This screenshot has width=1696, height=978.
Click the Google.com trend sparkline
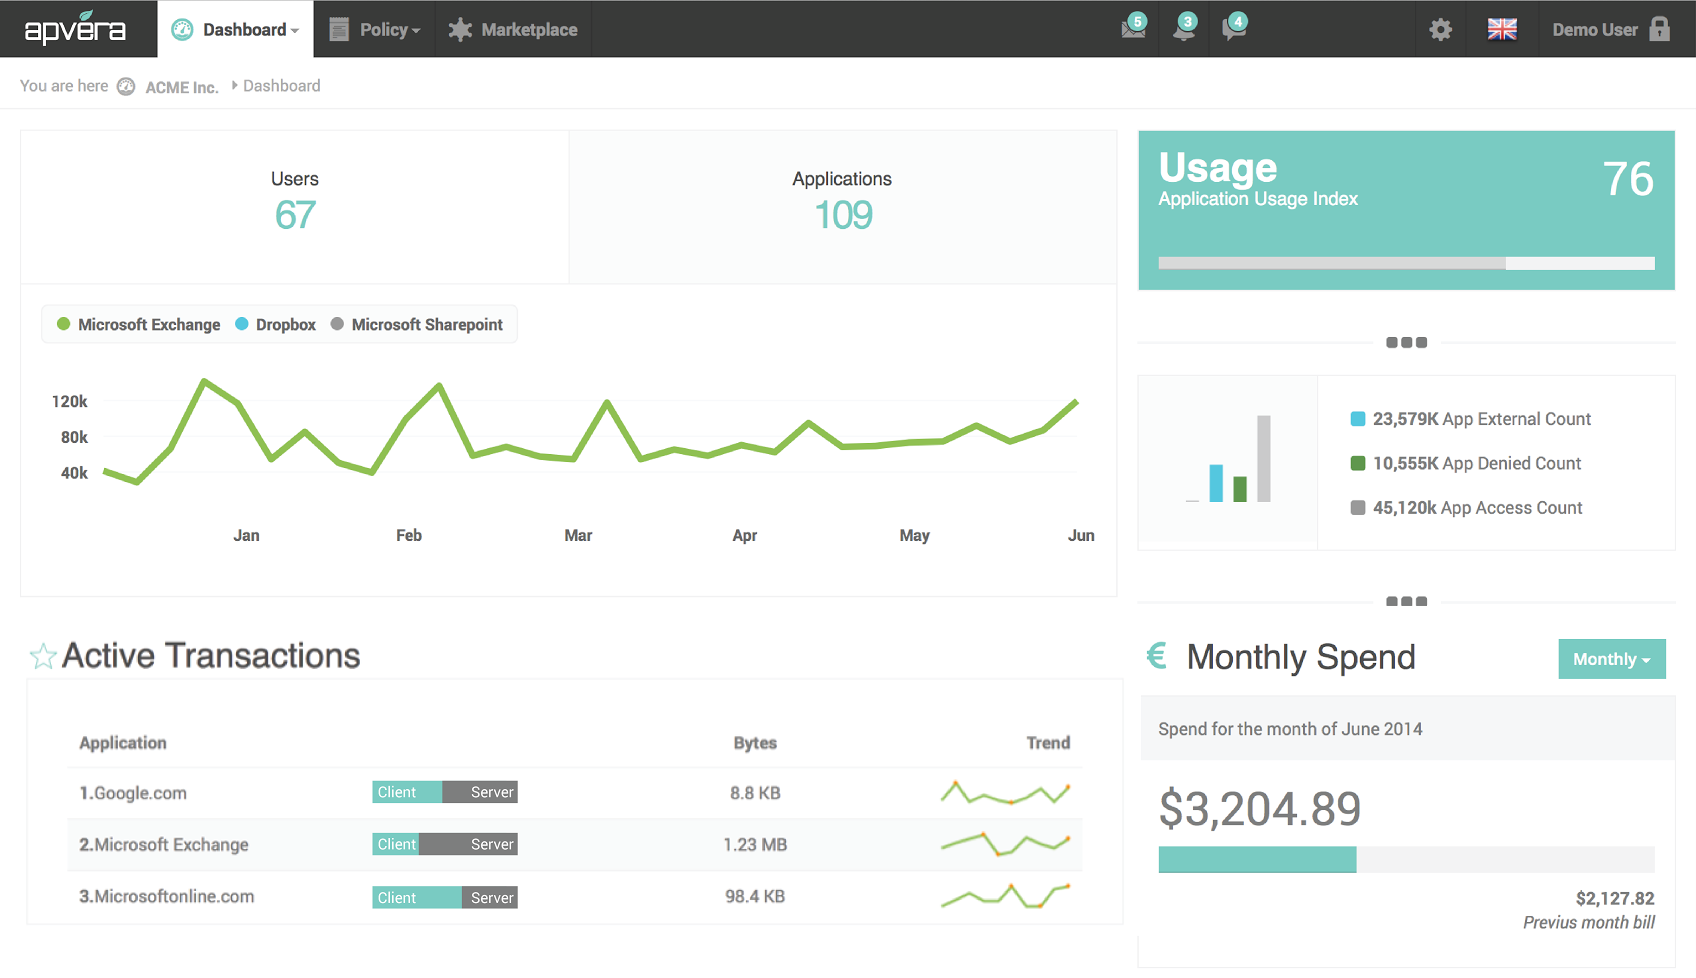tap(1006, 793)
